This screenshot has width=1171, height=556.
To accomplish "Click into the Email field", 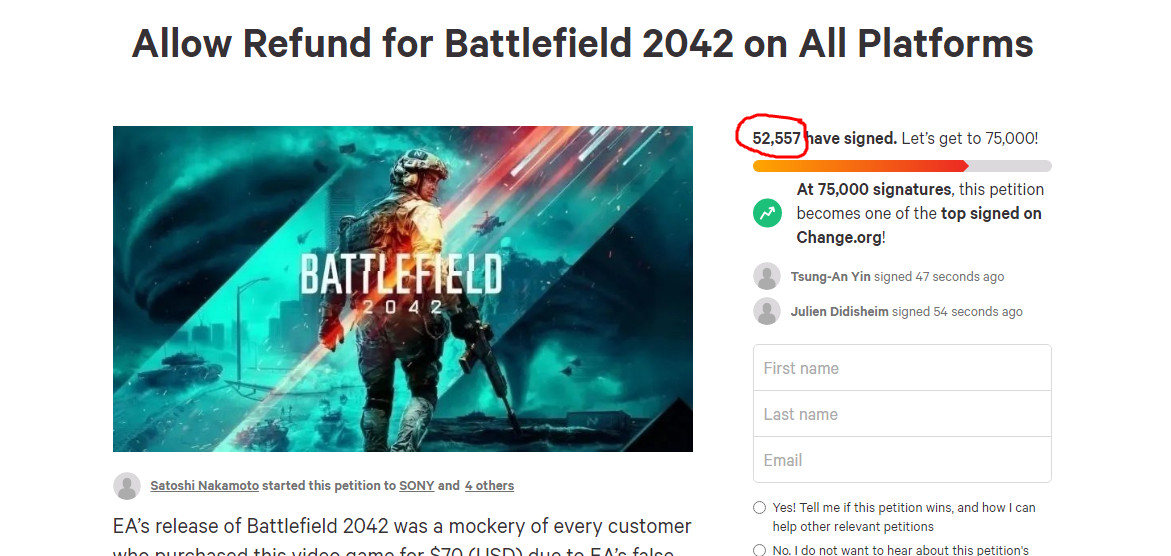I will (x=901, y=460).
